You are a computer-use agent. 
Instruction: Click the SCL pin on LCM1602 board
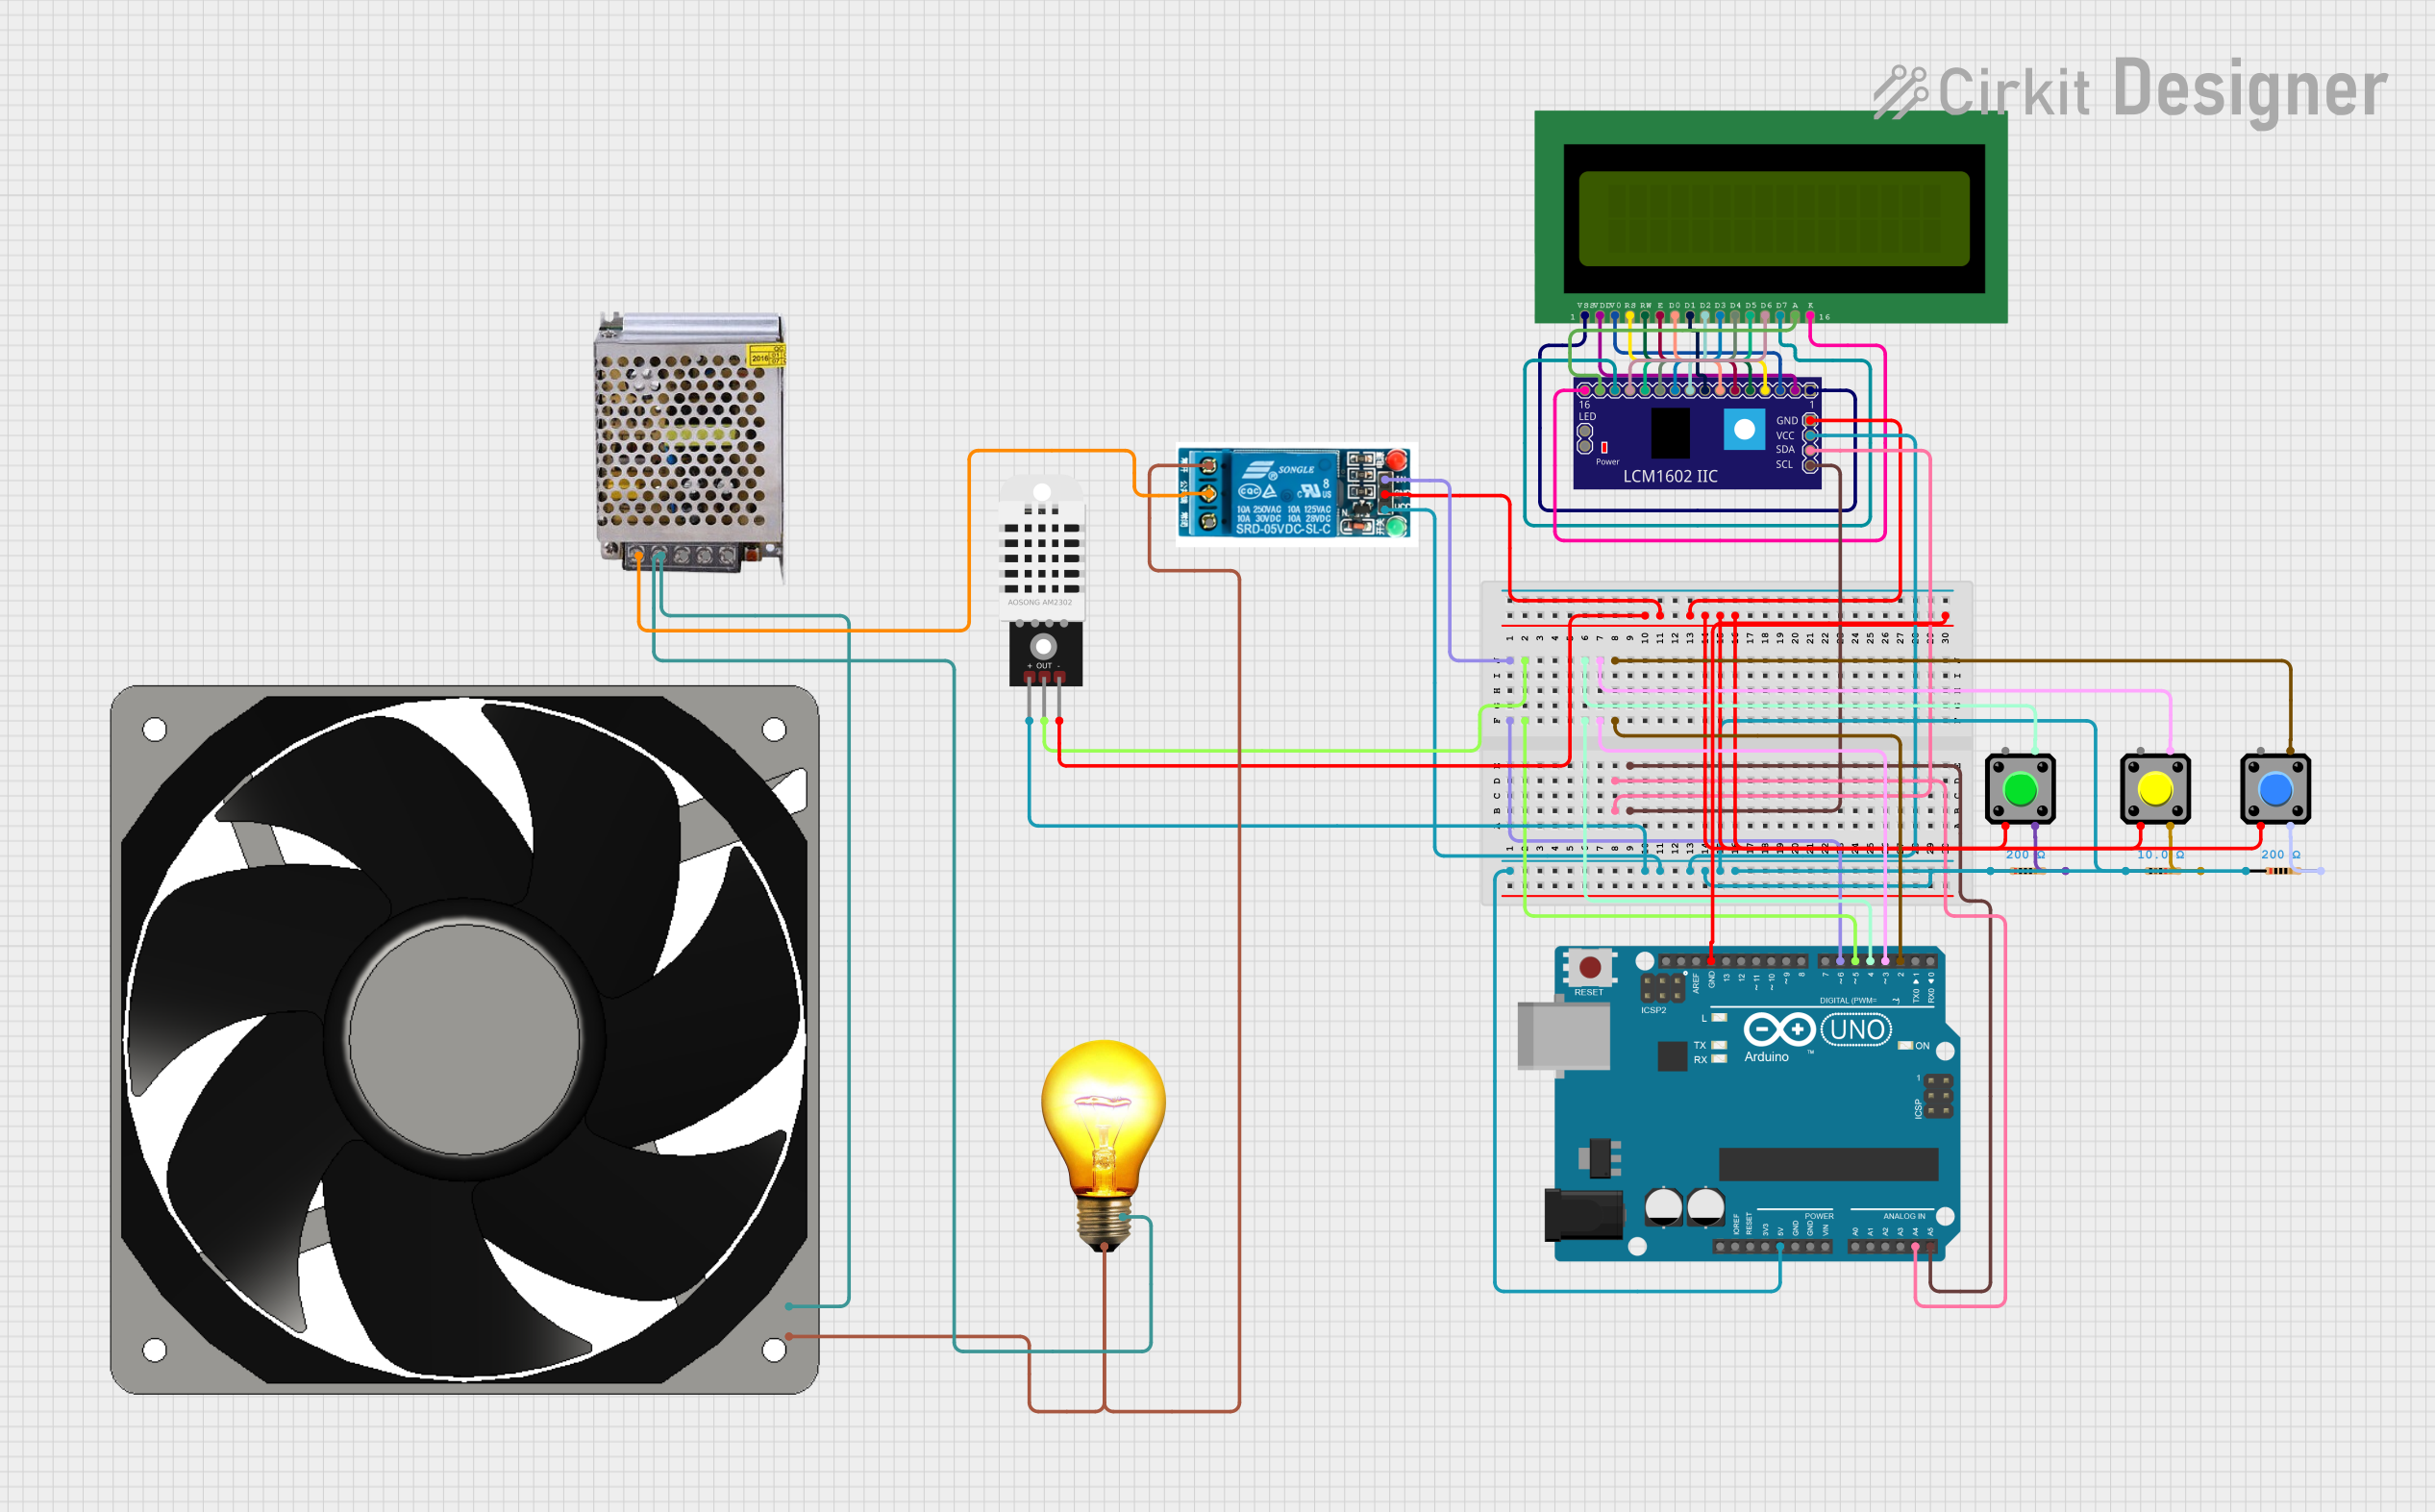(1810, 465)
